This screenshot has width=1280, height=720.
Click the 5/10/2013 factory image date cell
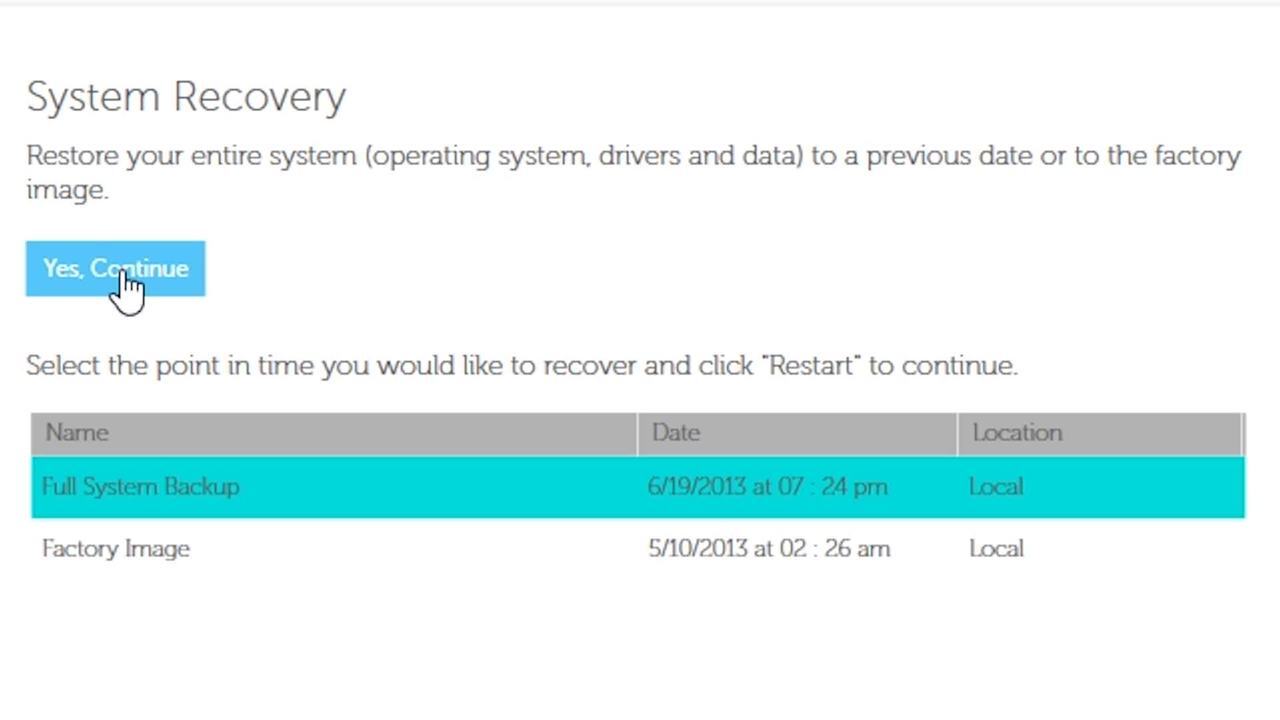(x=768, y=549)
